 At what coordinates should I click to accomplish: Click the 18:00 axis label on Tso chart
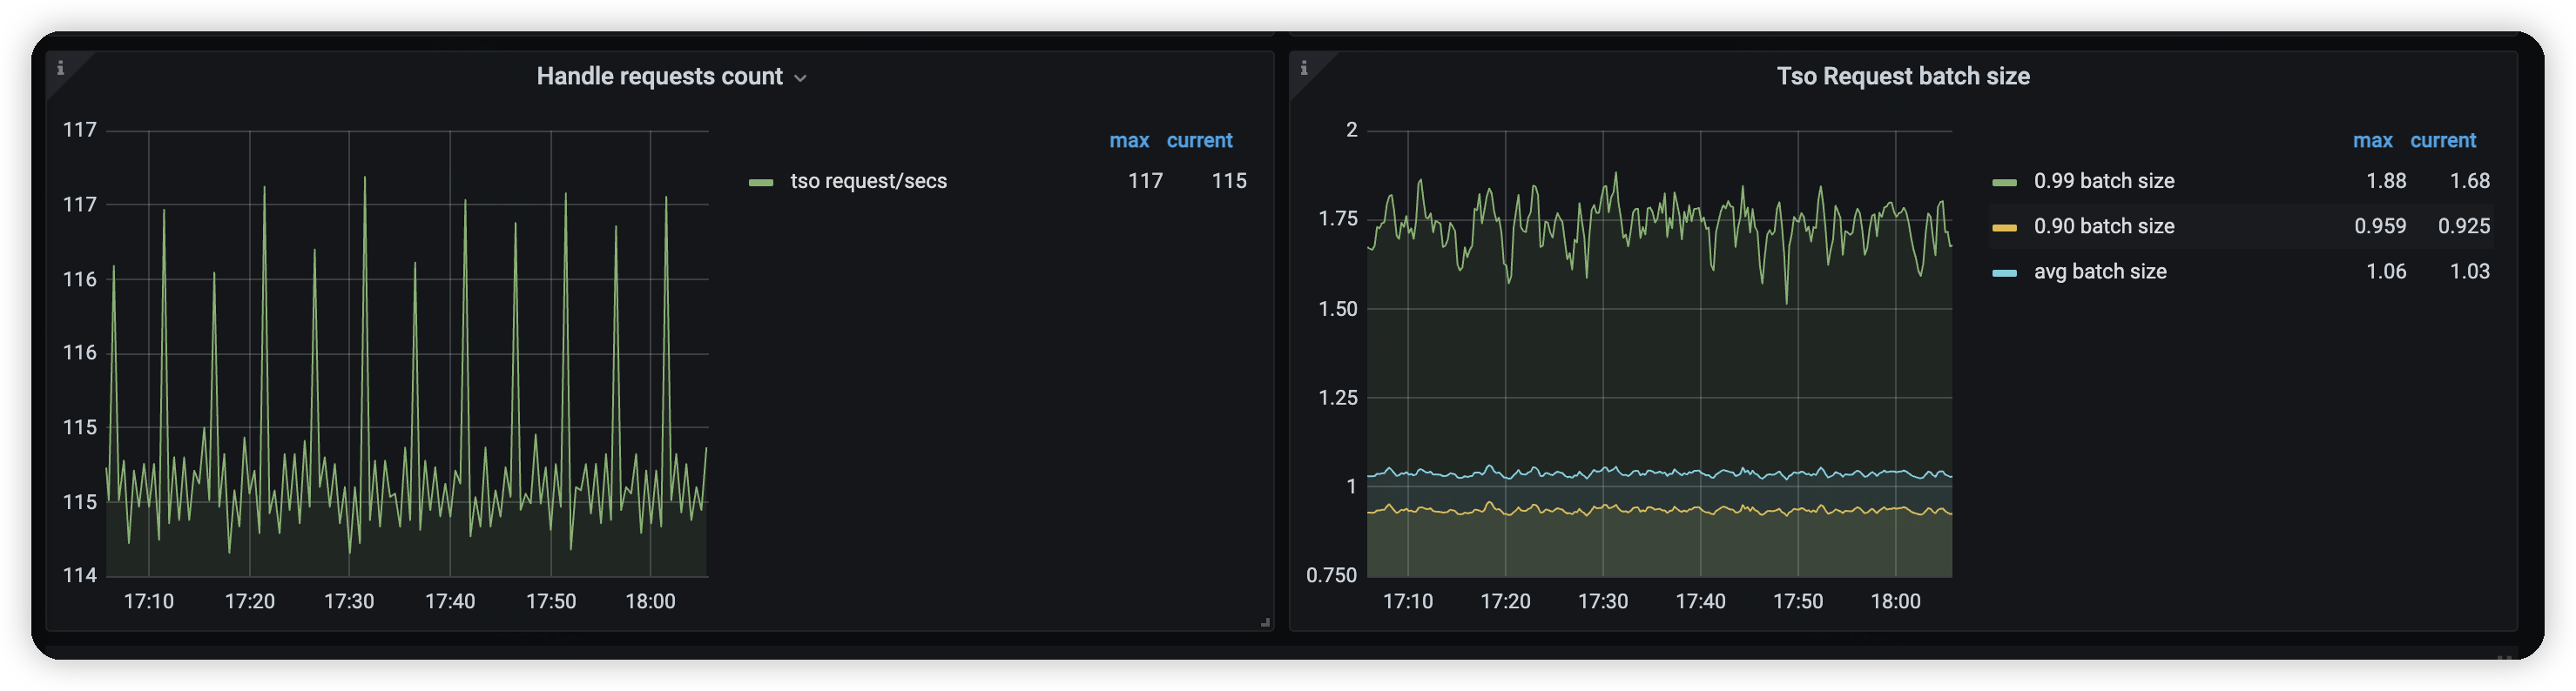[1895, 601]
